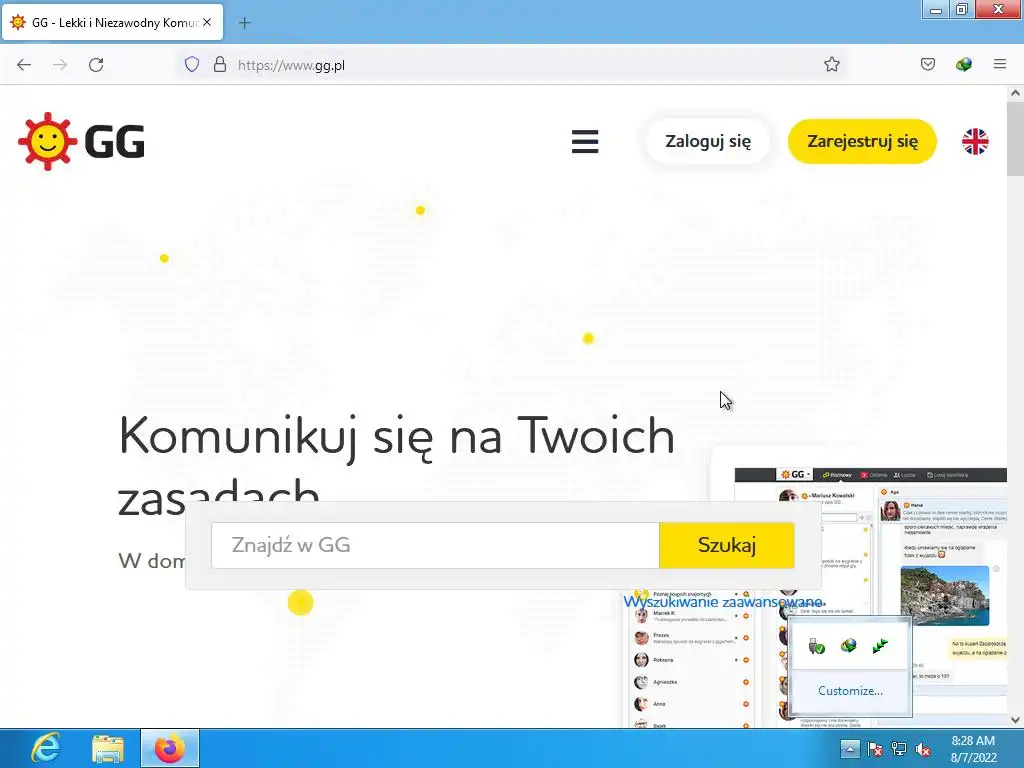Switch language via UK flag icon
1024x768 pixels.
tap(974, 141)
